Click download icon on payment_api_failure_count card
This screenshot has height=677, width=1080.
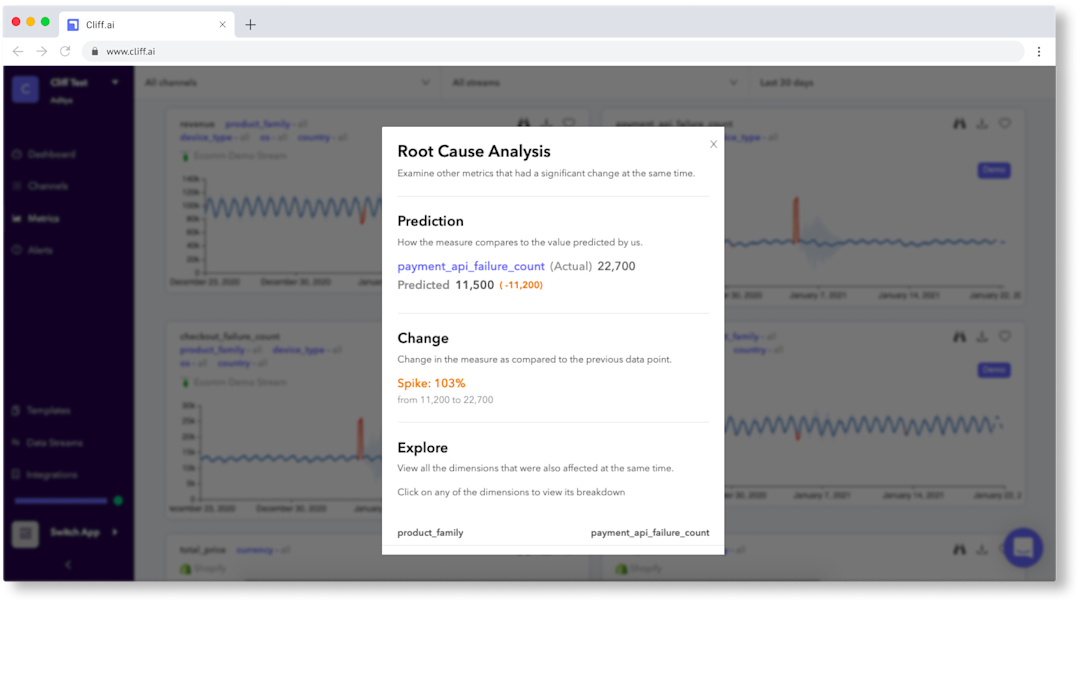[982, 124]
